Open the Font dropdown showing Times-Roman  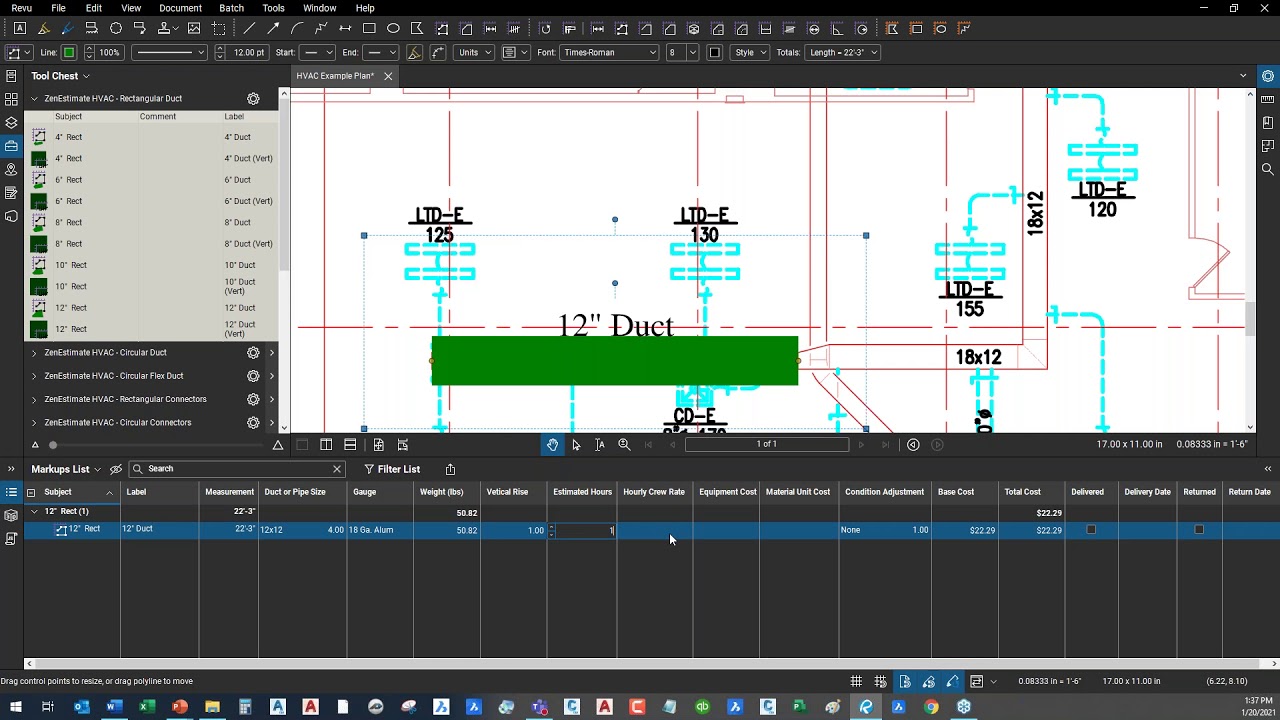tap(609, 52)
